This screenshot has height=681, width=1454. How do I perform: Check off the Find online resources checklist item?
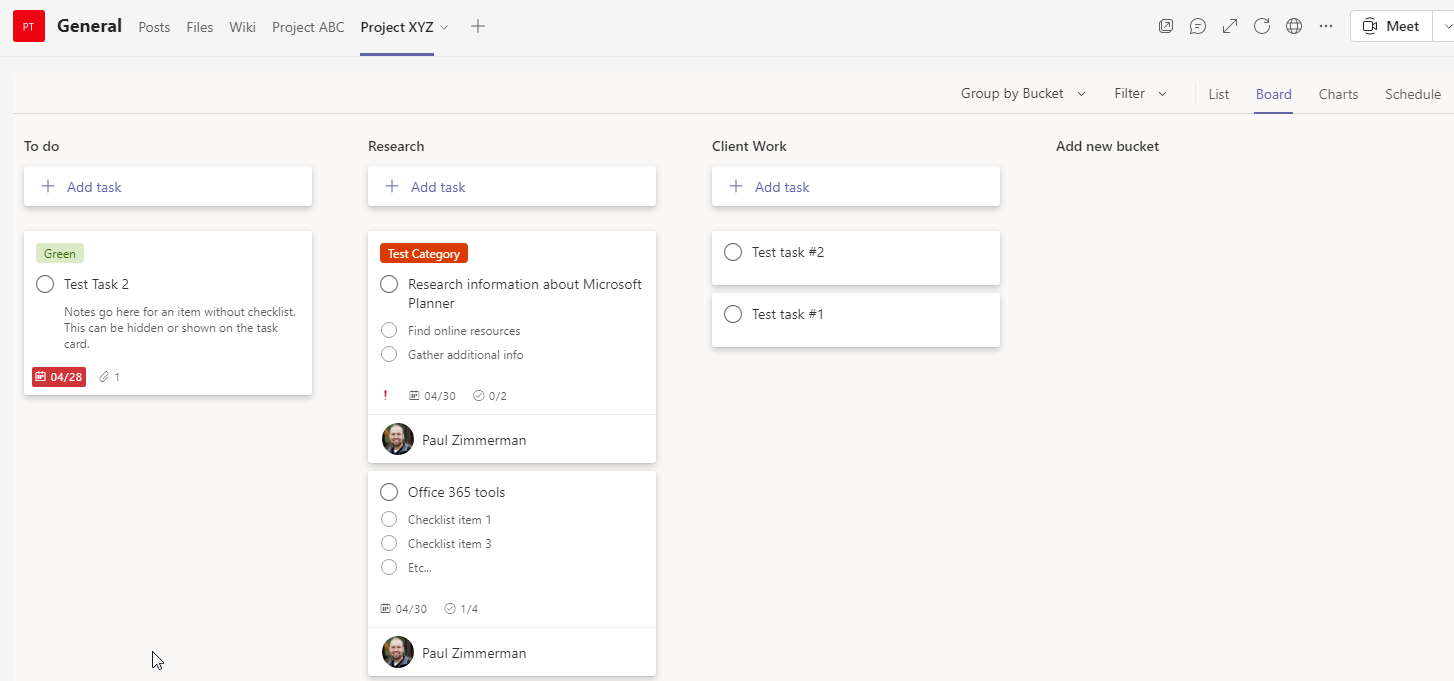click(x=388, y=330)
